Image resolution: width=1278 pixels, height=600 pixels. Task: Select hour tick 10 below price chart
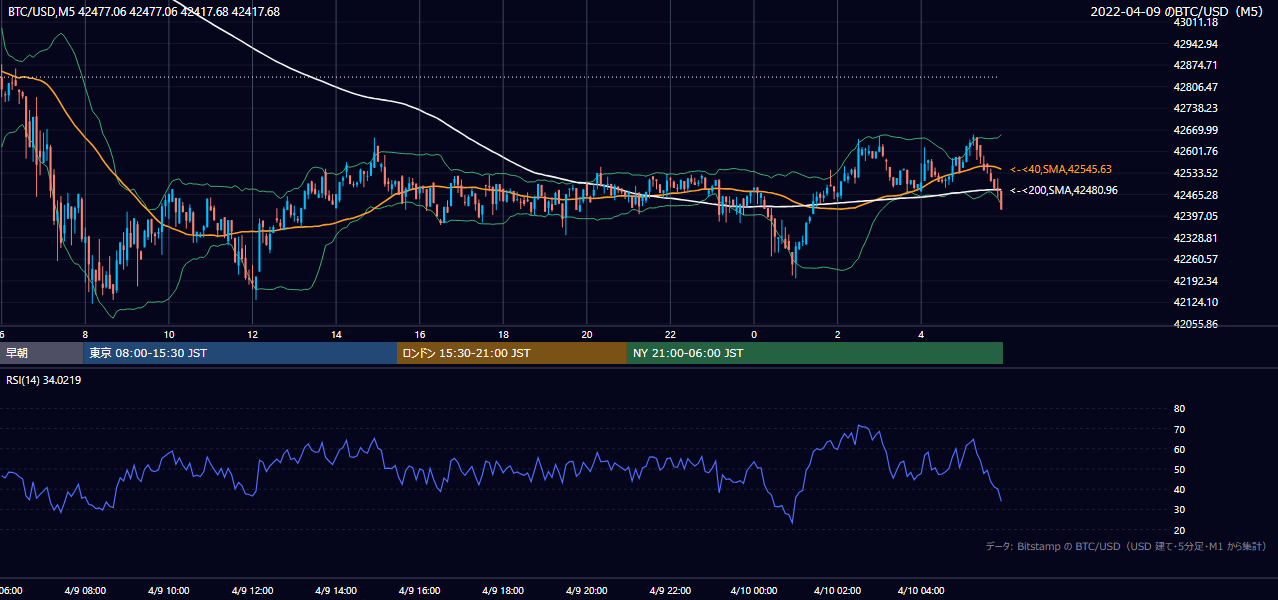click(169, 335)
